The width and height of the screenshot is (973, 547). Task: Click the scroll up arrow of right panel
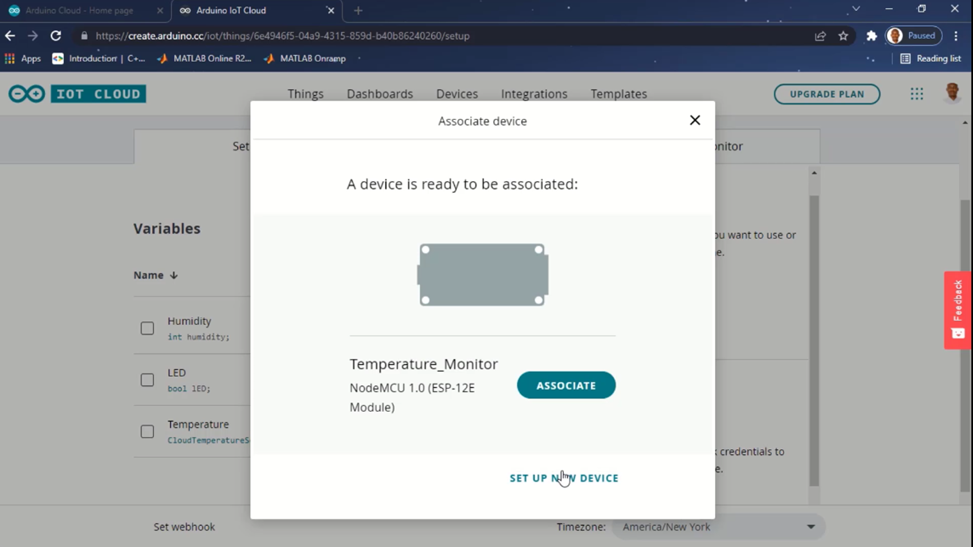(814, 173)
